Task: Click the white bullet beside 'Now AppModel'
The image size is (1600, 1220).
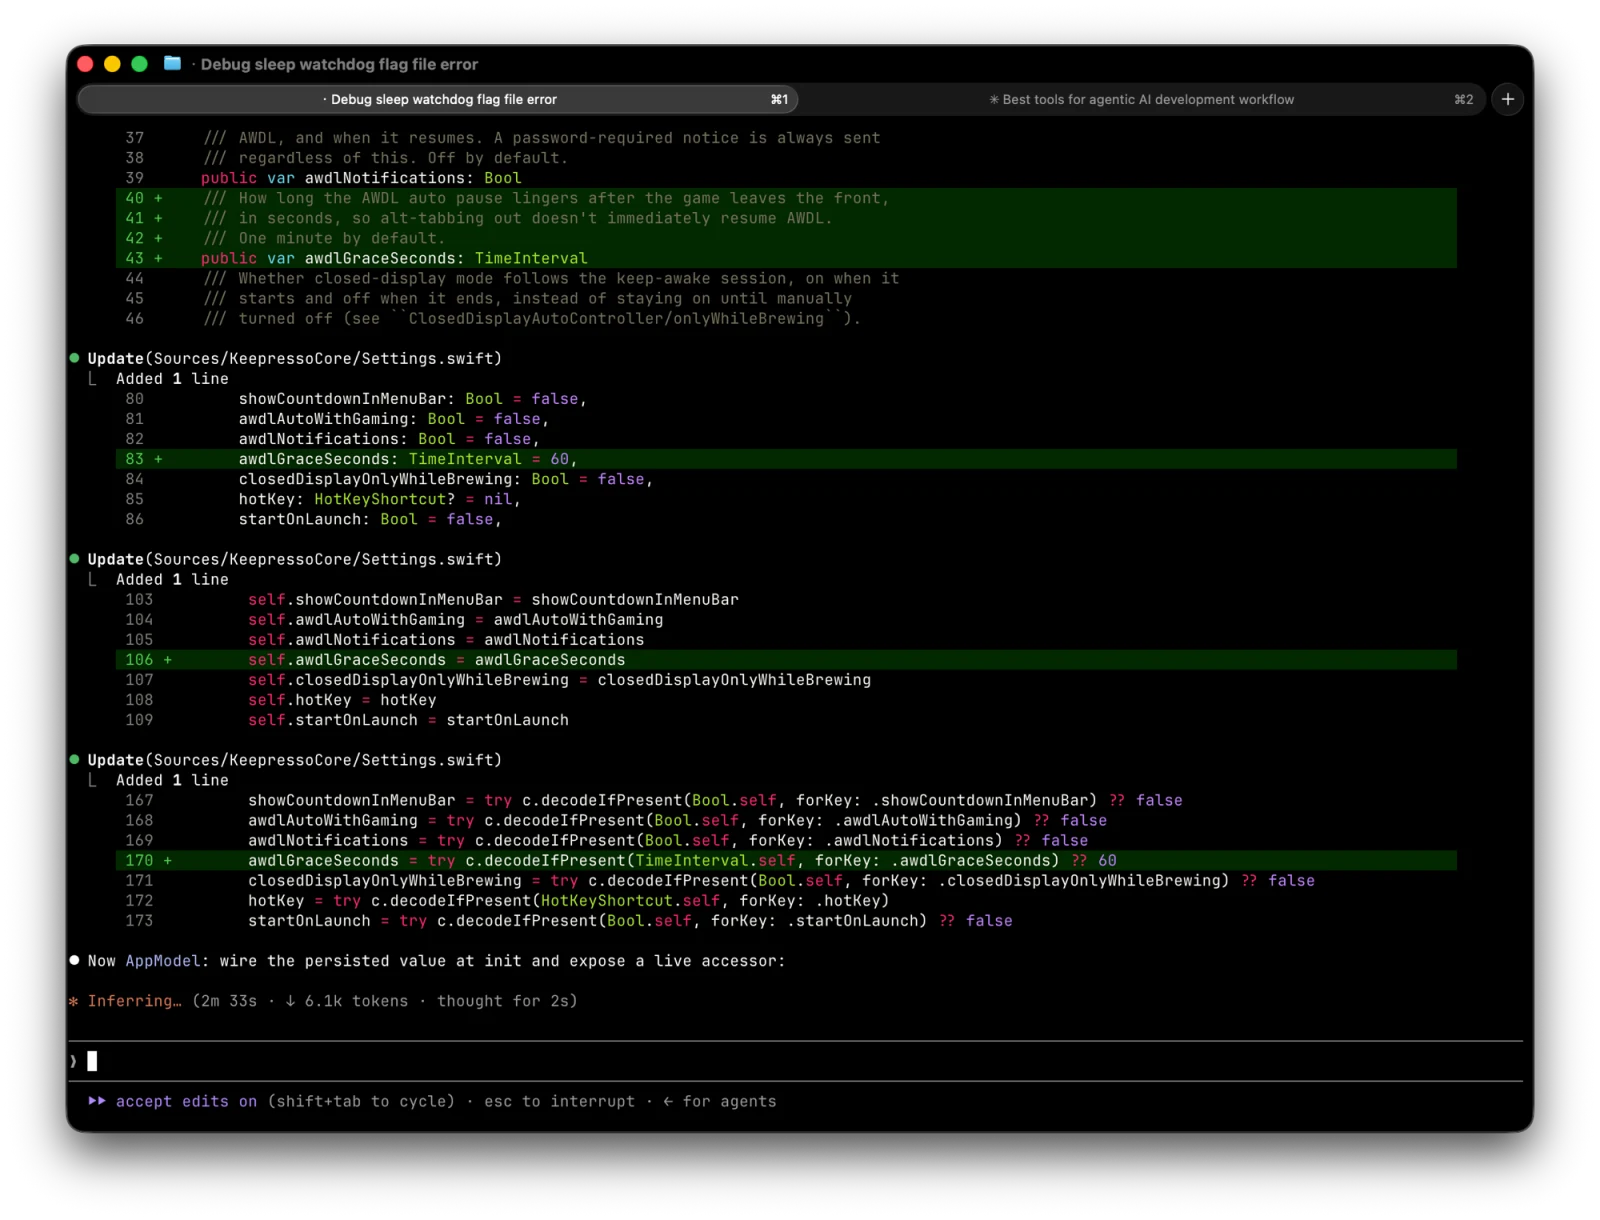Action: click(74, 960)
